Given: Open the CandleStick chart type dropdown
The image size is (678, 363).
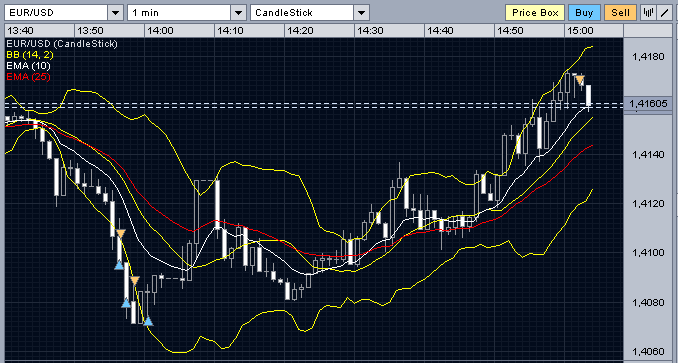Looking at the screenshot, I should (361, 13).
